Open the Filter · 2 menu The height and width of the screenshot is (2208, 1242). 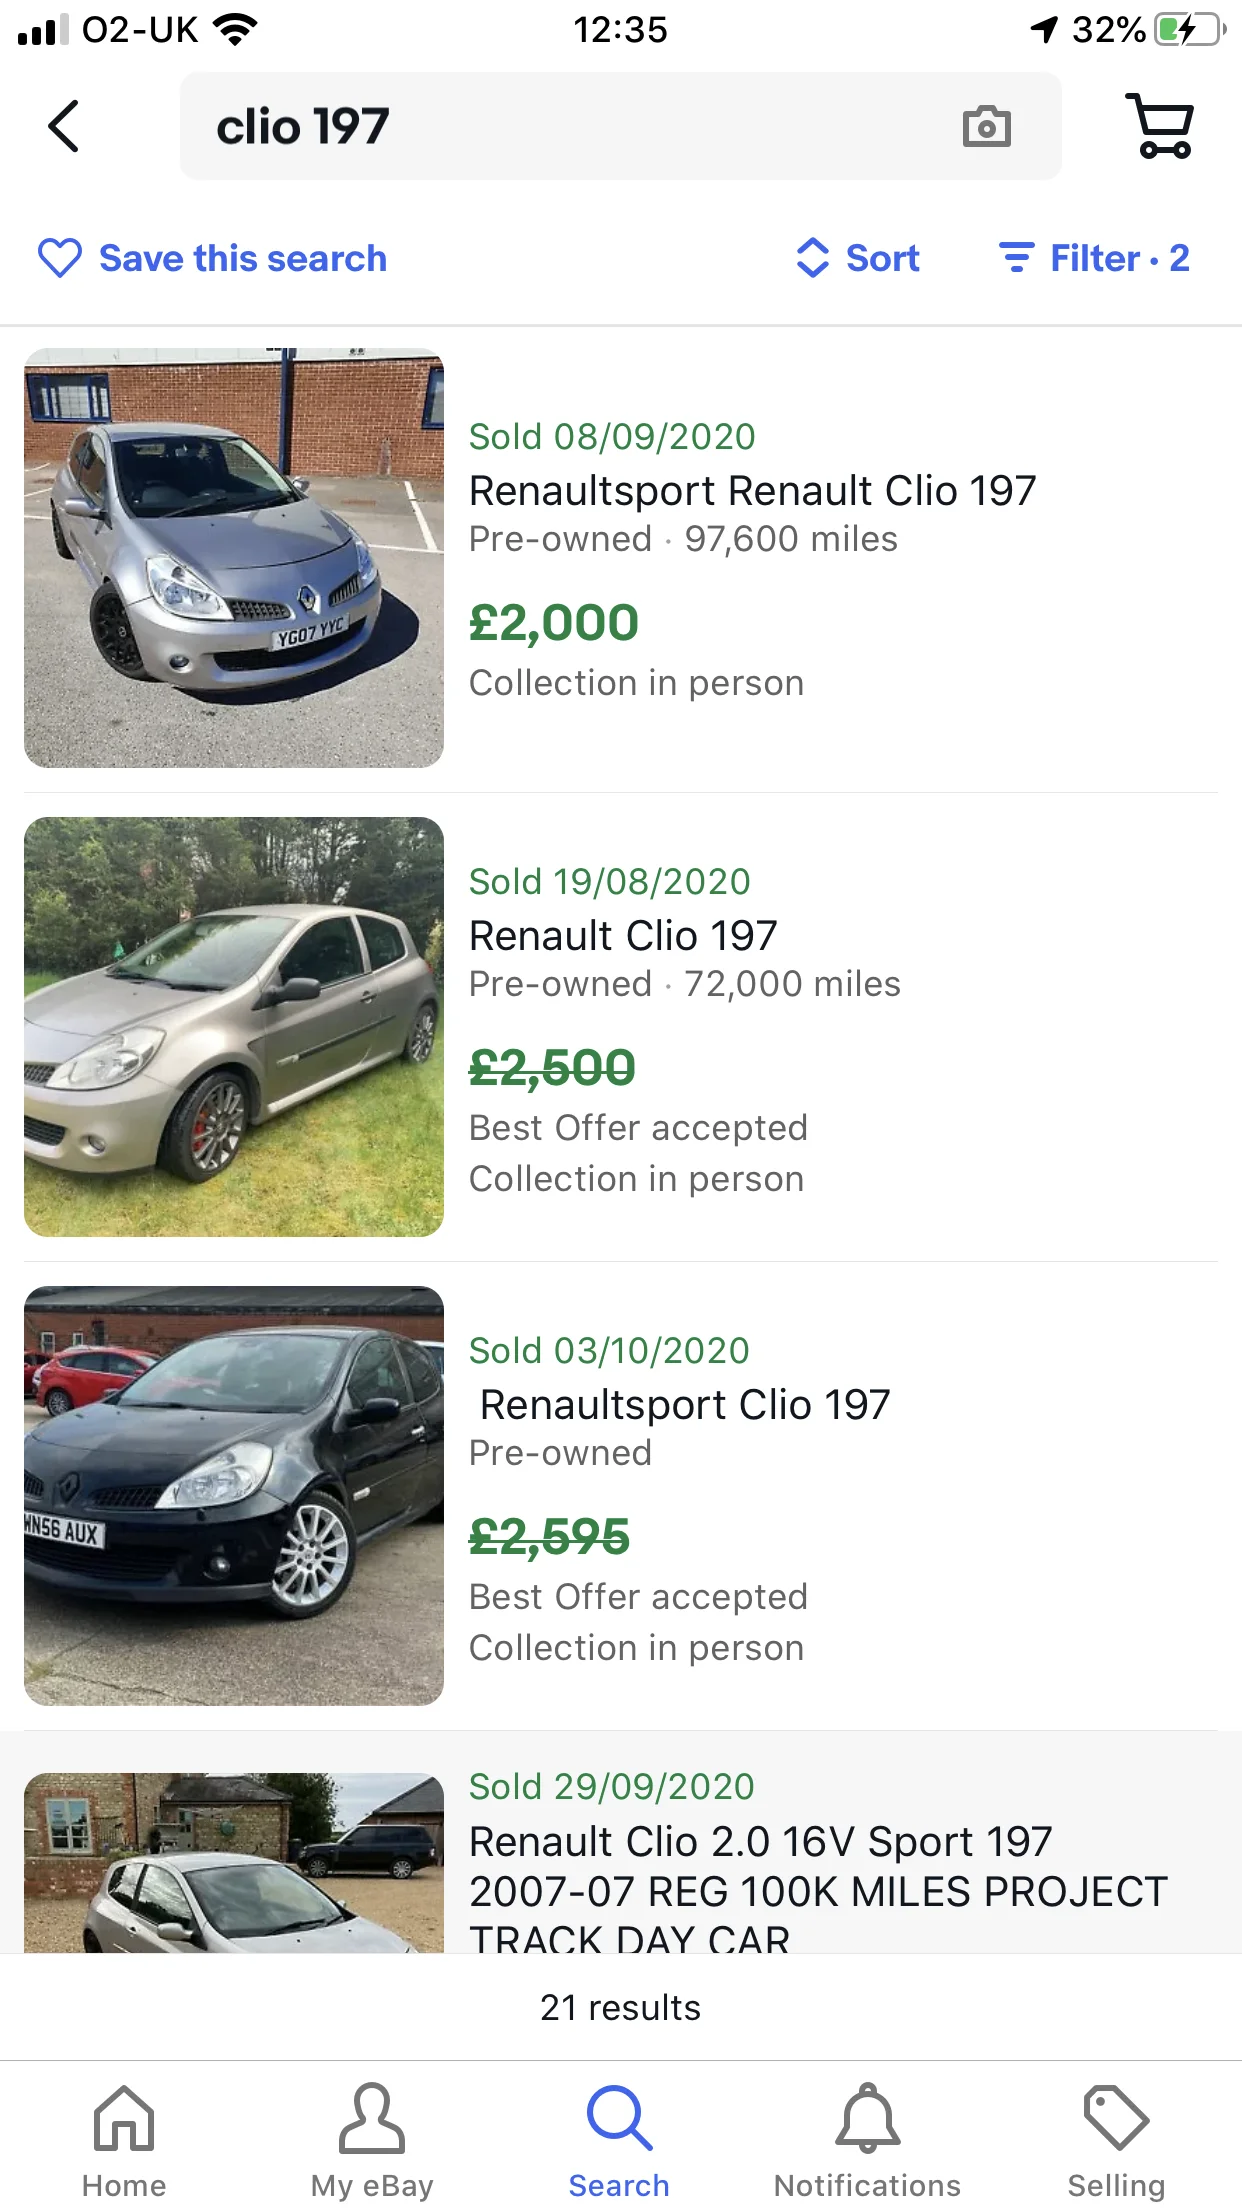point(1094,258)
